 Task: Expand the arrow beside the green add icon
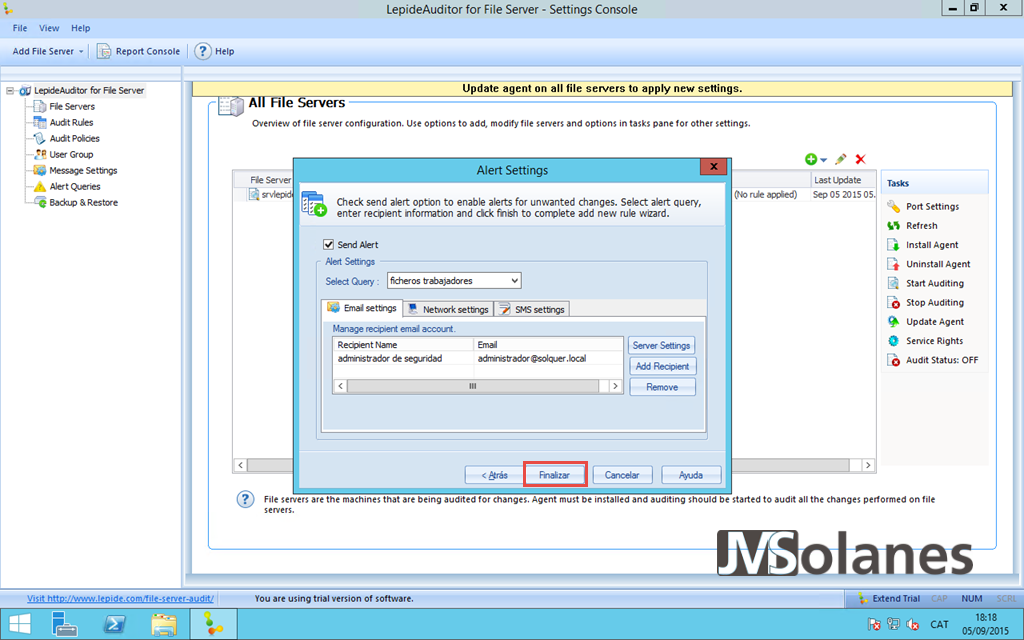tap(823, 160)
